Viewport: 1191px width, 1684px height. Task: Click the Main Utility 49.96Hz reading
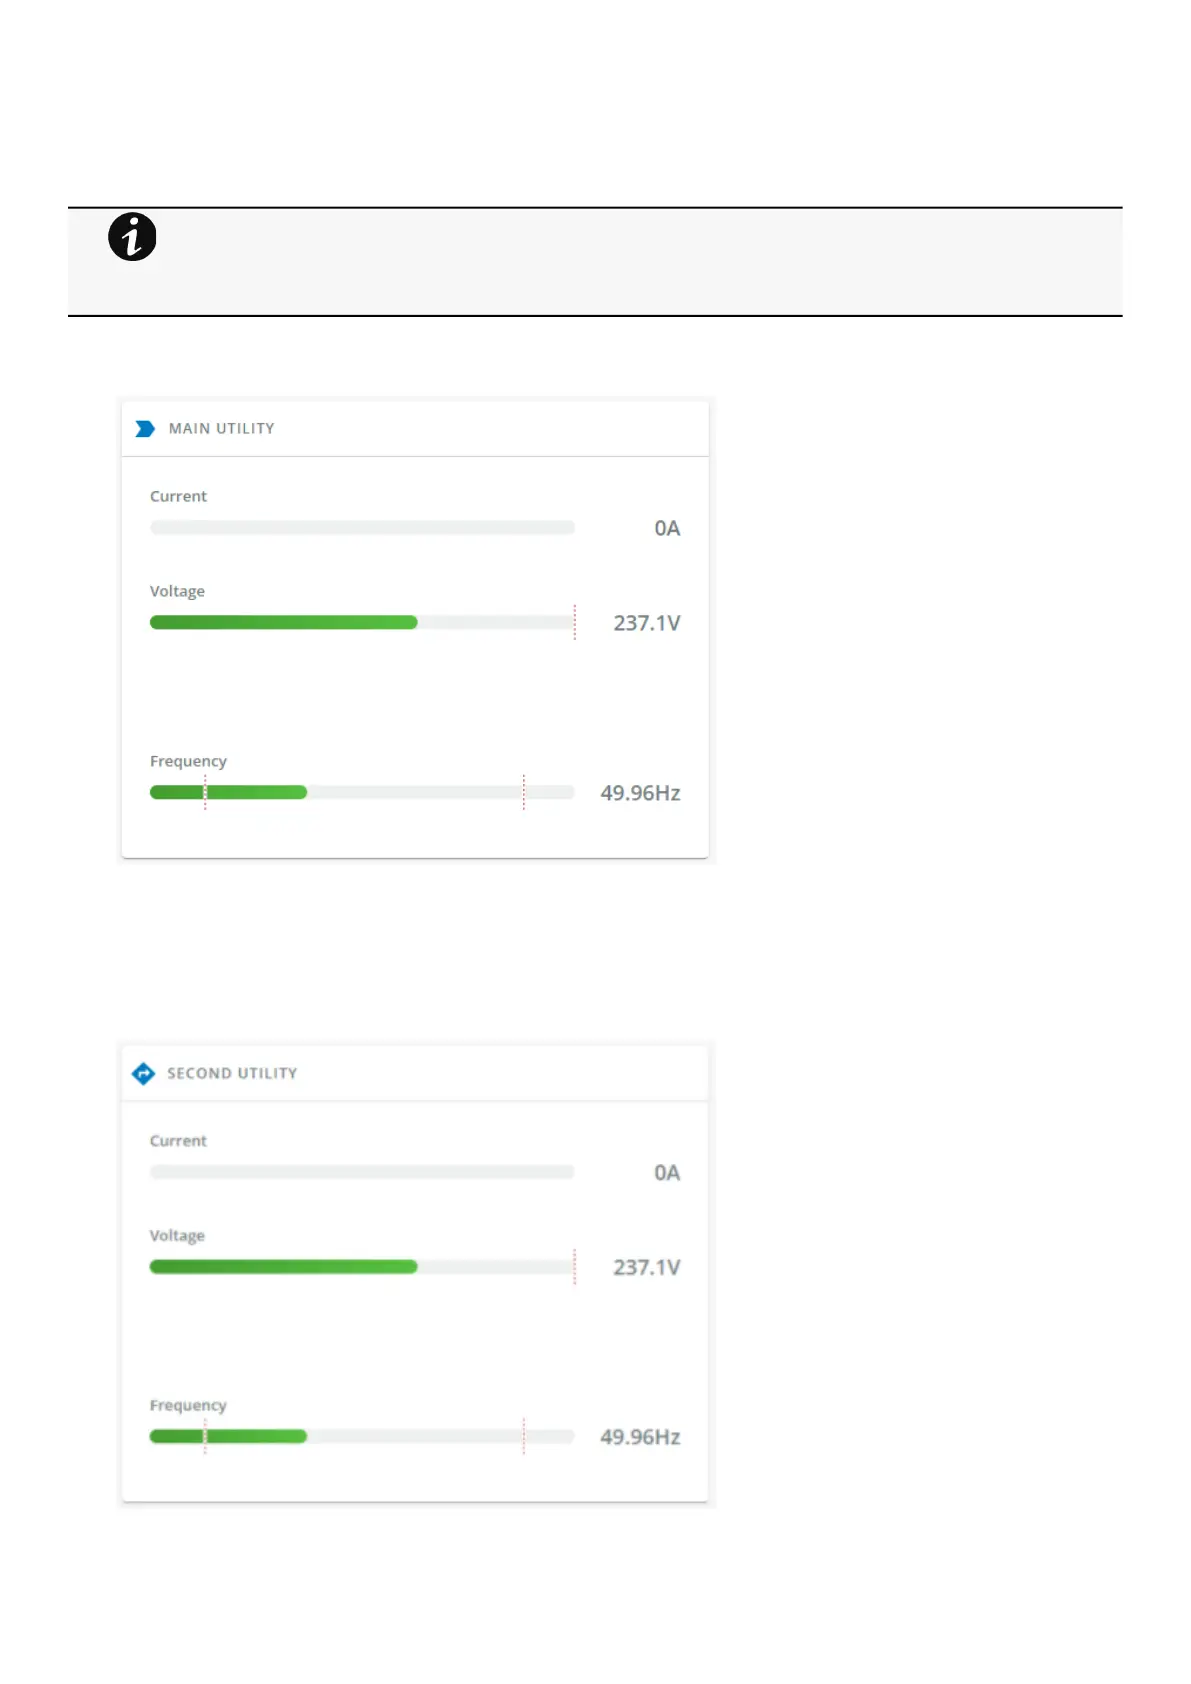pos(640,793)
